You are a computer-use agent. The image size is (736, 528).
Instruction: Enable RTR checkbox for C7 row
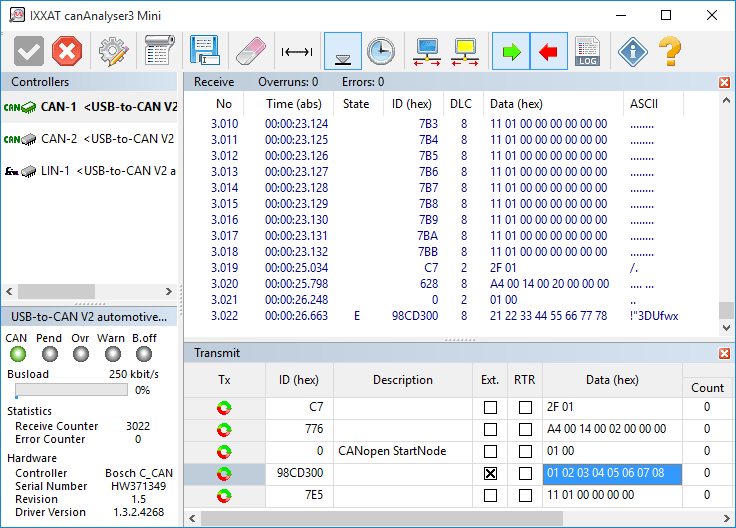pyautogui.click(x=525, y=407)
